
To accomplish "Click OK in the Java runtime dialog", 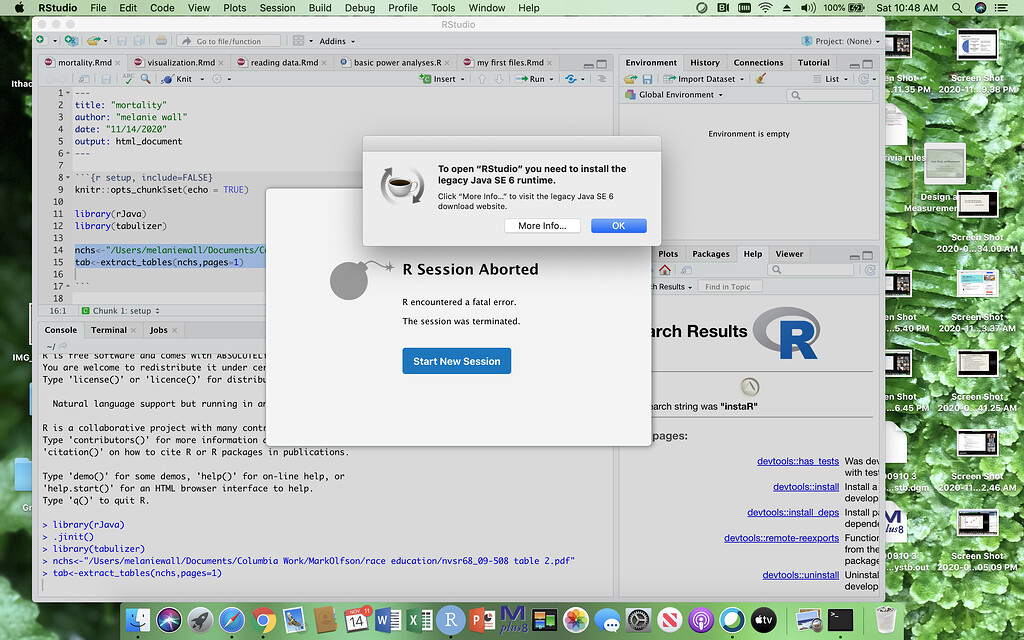I will click(x=618, y=225).
